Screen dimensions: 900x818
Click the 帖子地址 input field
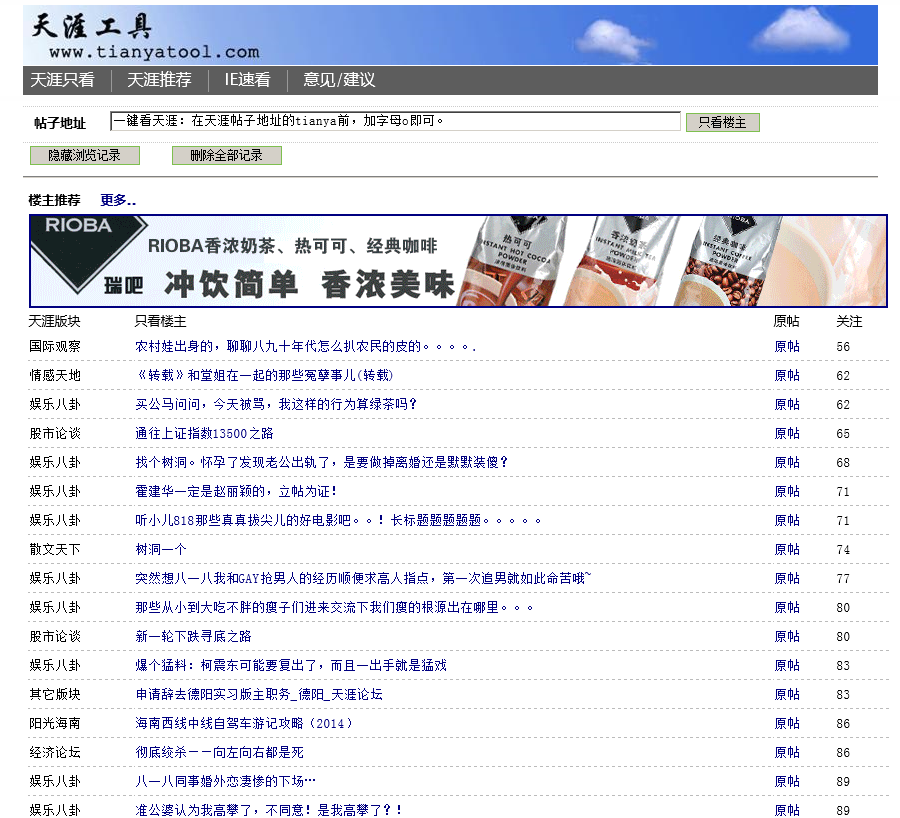(x=395, y=121)
